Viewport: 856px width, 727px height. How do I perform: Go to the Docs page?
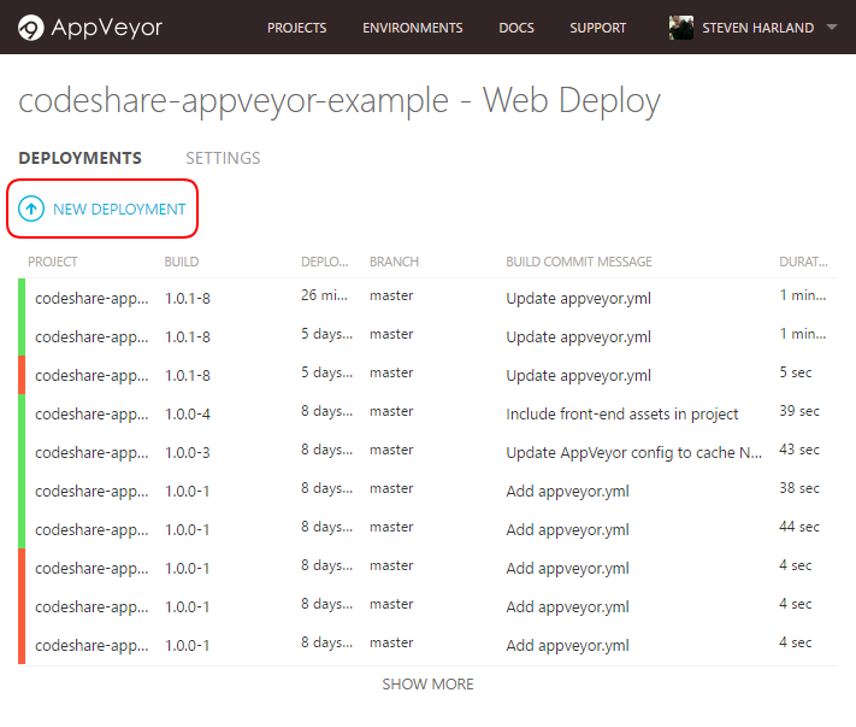click(x=516, y=28)
